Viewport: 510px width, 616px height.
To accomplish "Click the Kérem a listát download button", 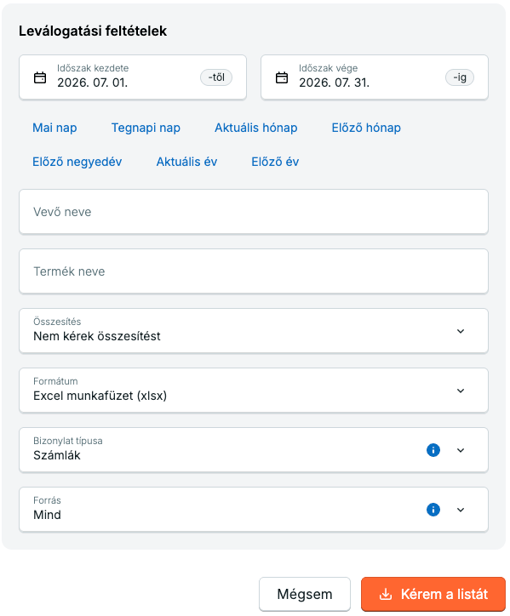I will [x=433, y=594].
